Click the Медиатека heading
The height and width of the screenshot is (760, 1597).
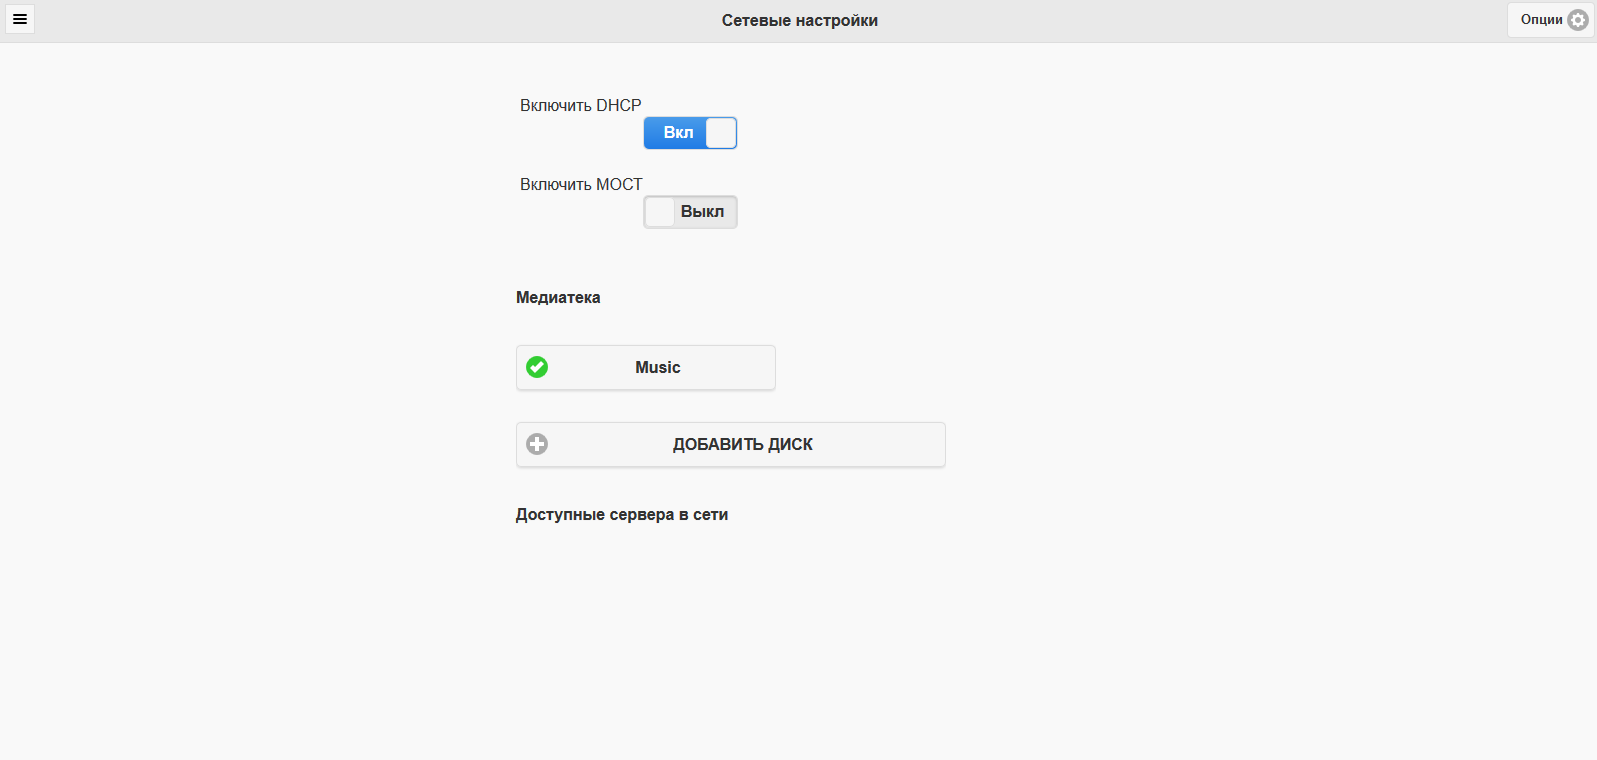[558, 298]
